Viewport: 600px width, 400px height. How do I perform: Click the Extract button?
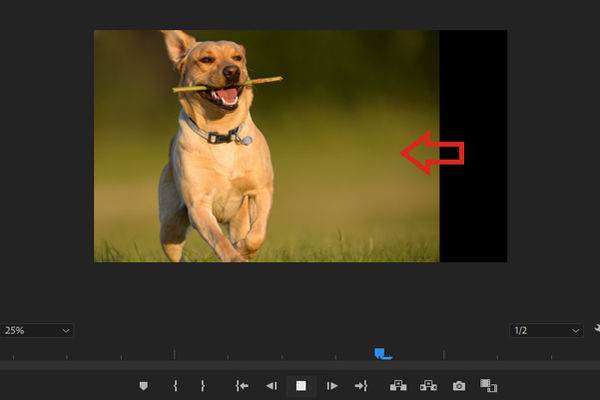428,385
